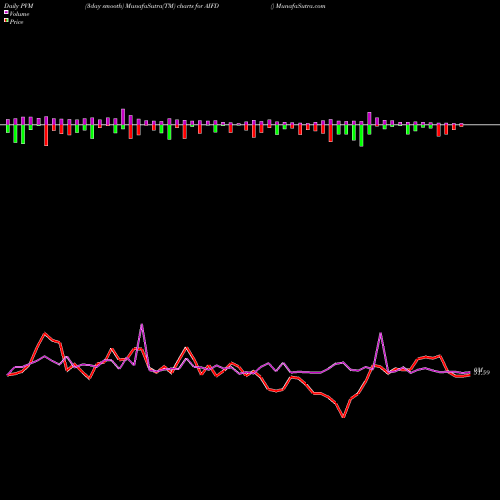Click the starting point of both lines
The height and width of the screenshot is (500, 500).
[8, 375]
